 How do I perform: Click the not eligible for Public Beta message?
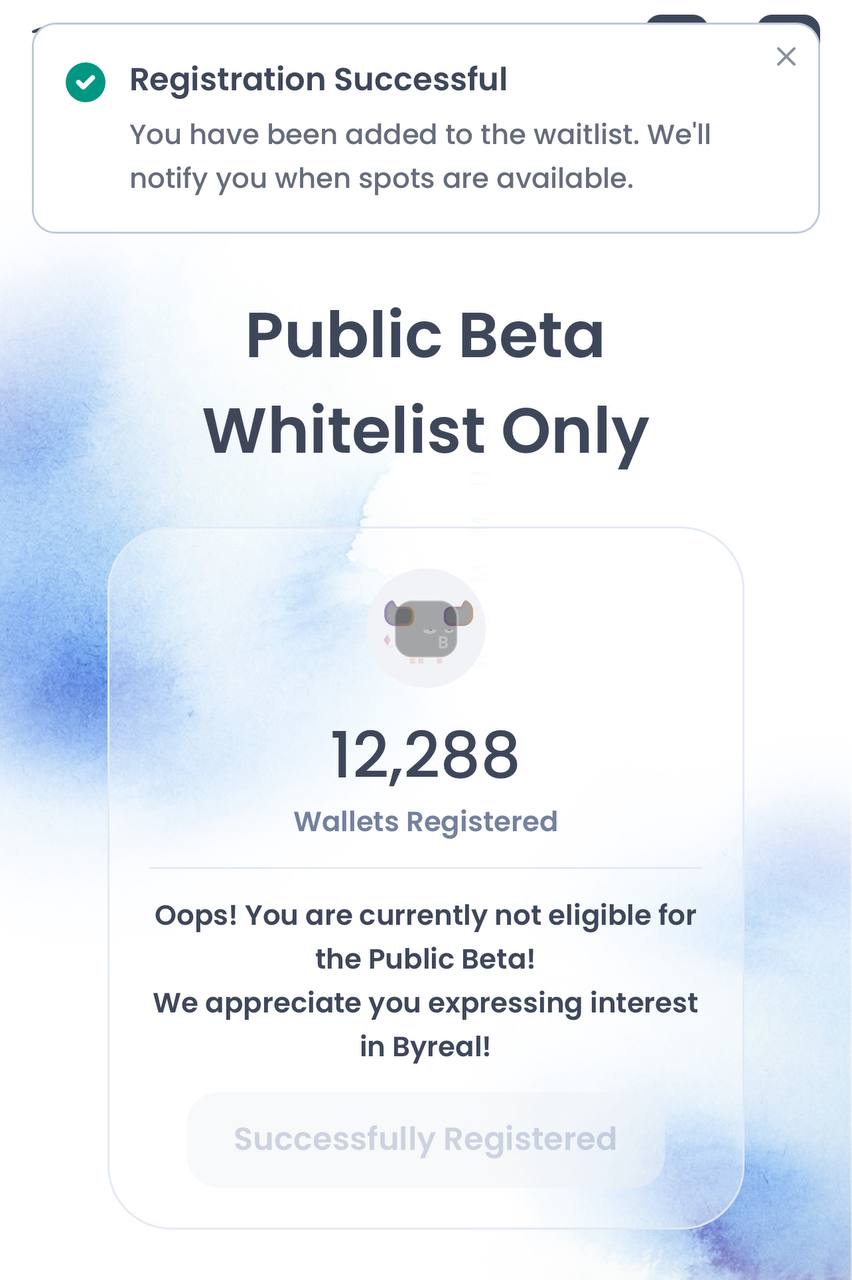(x=426, y=937)
